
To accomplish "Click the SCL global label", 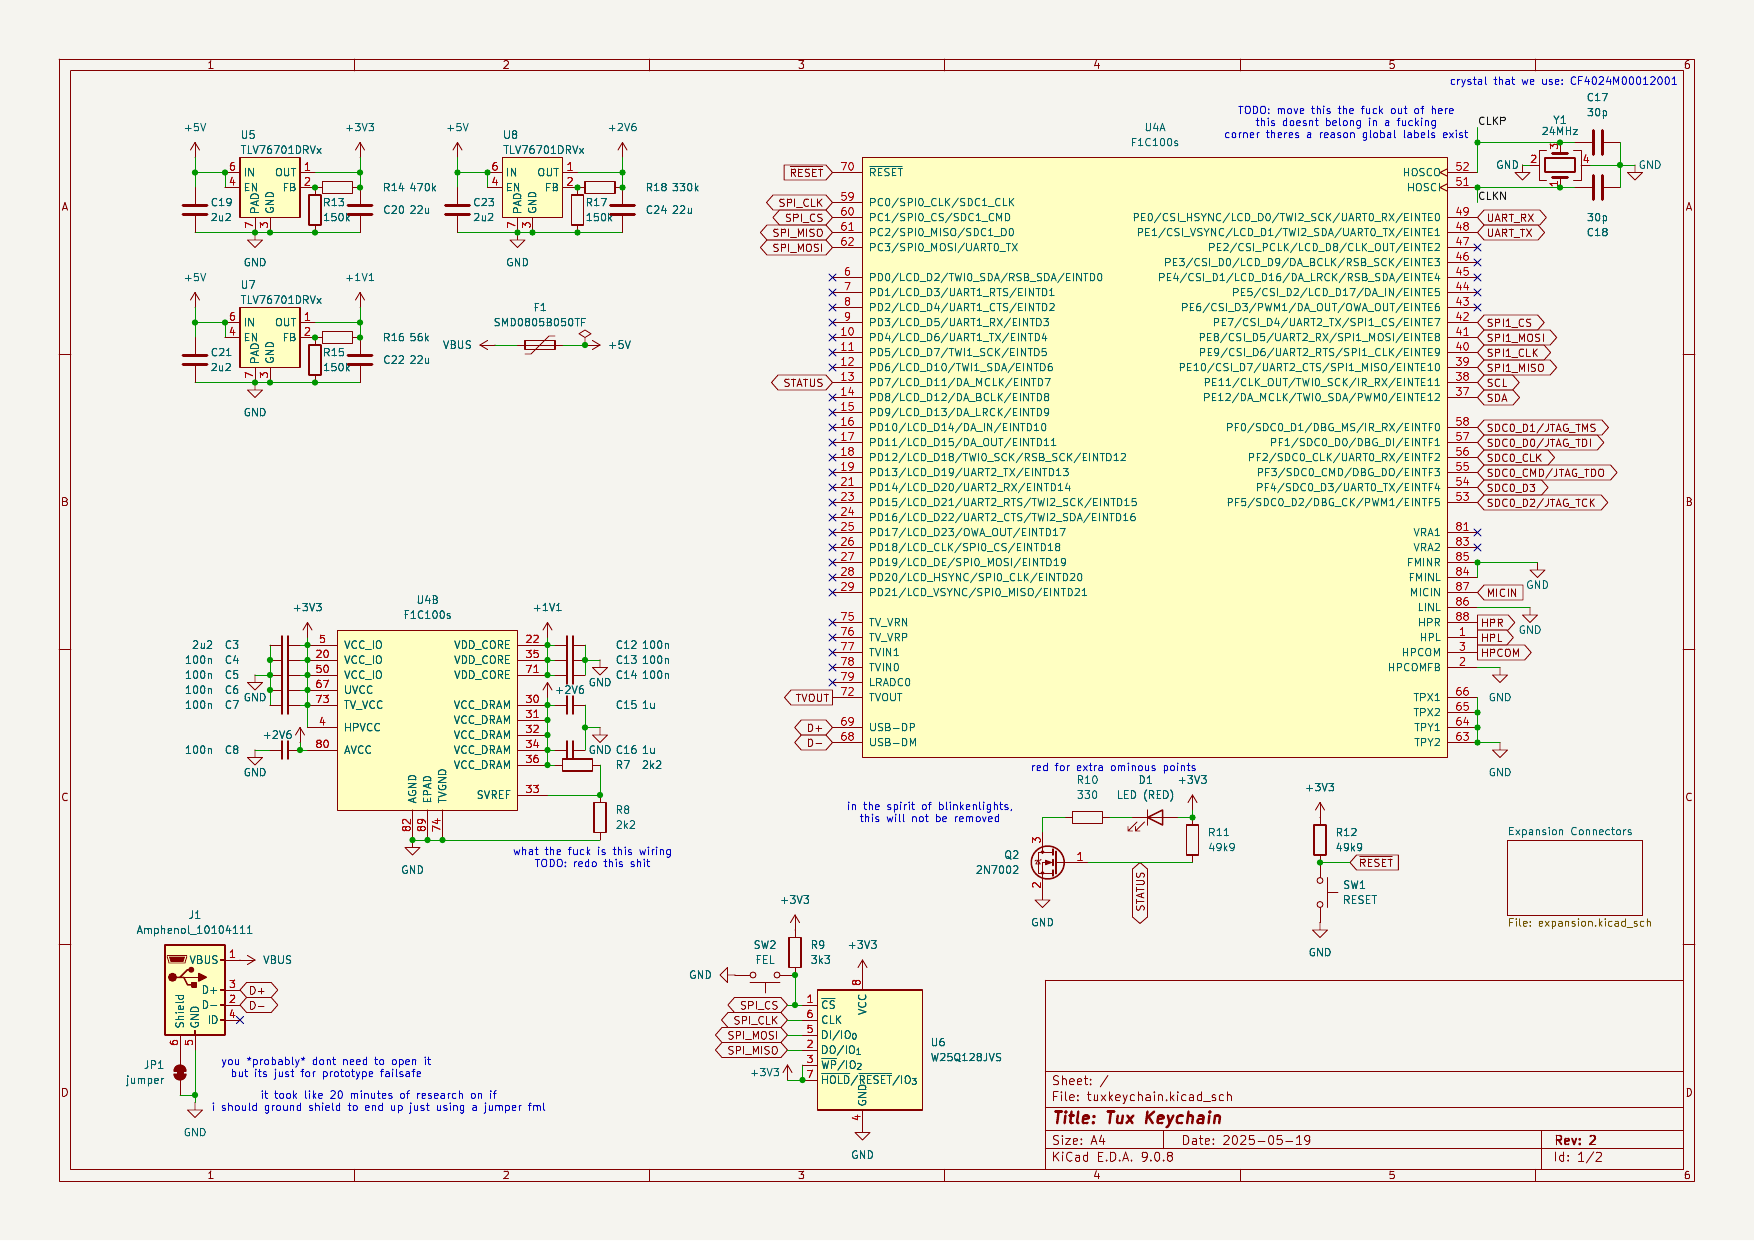I will (1497, 383).
